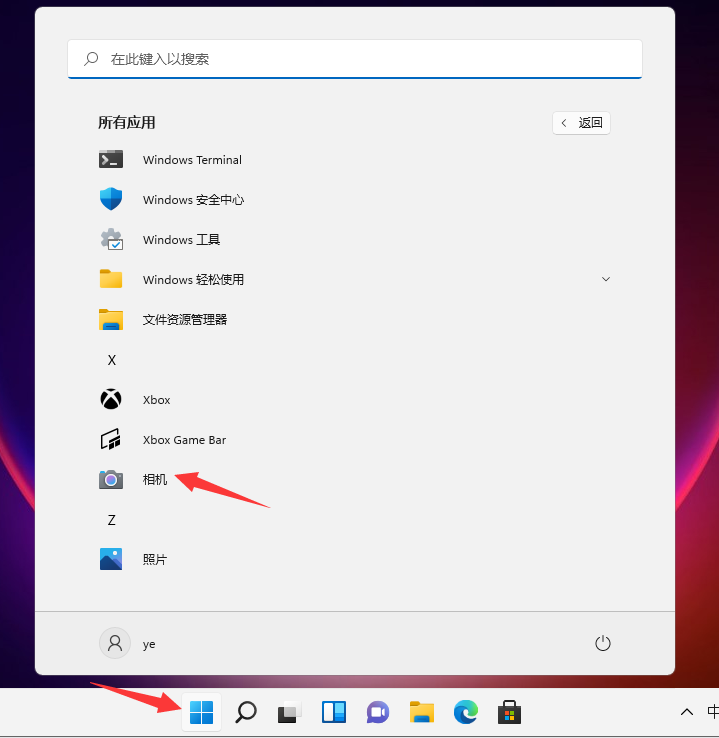
Task: Click the 在此键入以搜索 search field
Action: point(355,59)
